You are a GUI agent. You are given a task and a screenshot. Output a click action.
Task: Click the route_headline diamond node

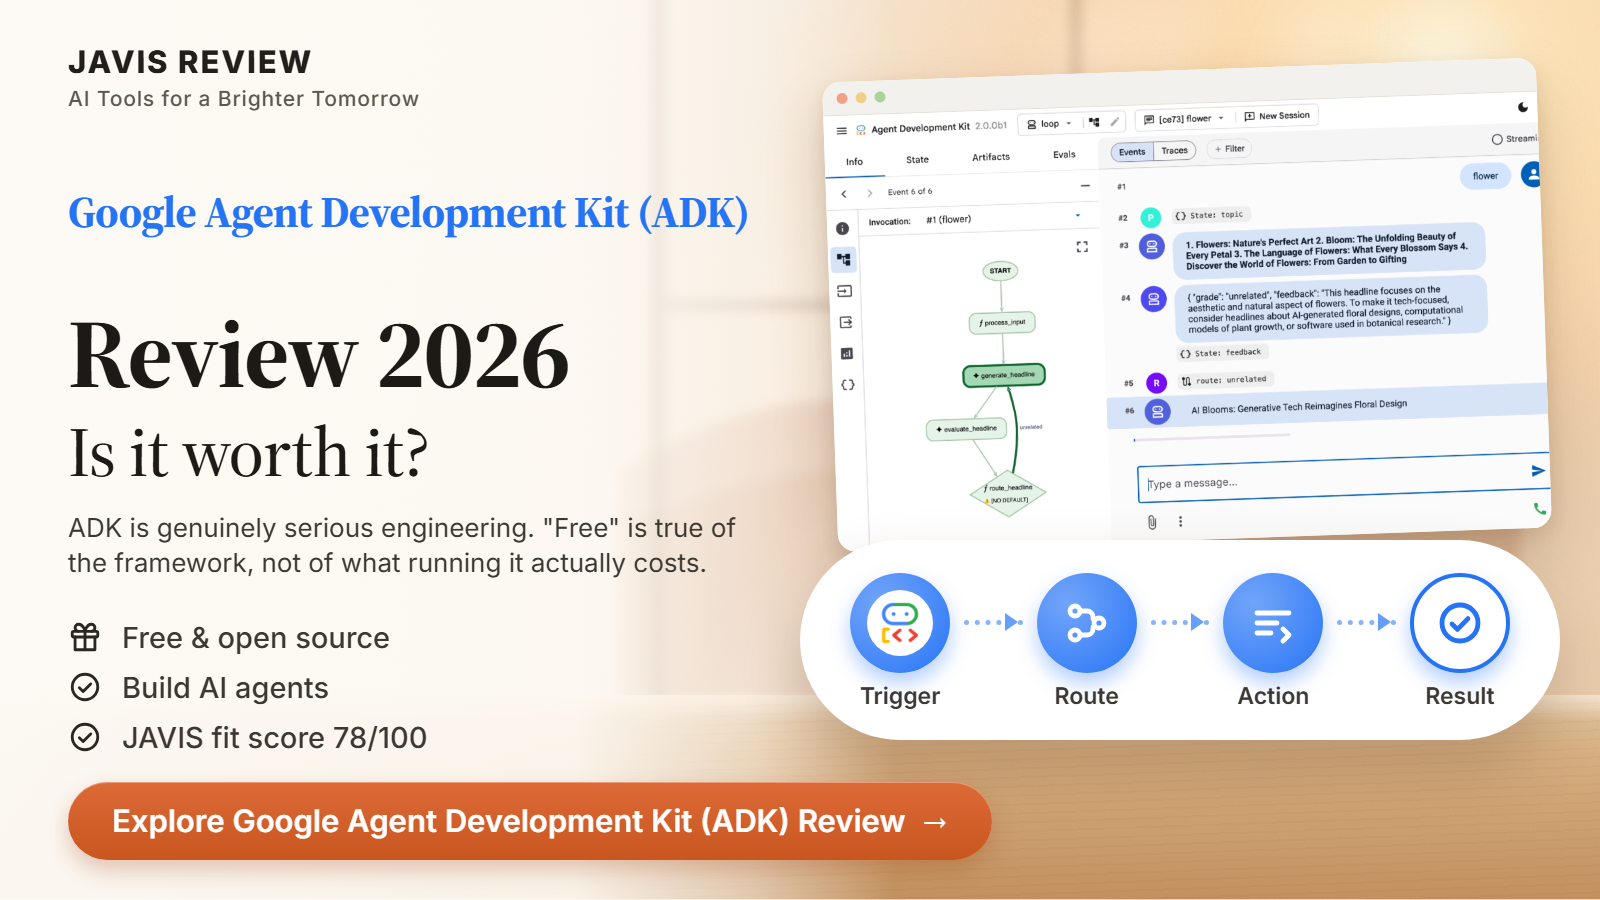(x=1008, y=493)
